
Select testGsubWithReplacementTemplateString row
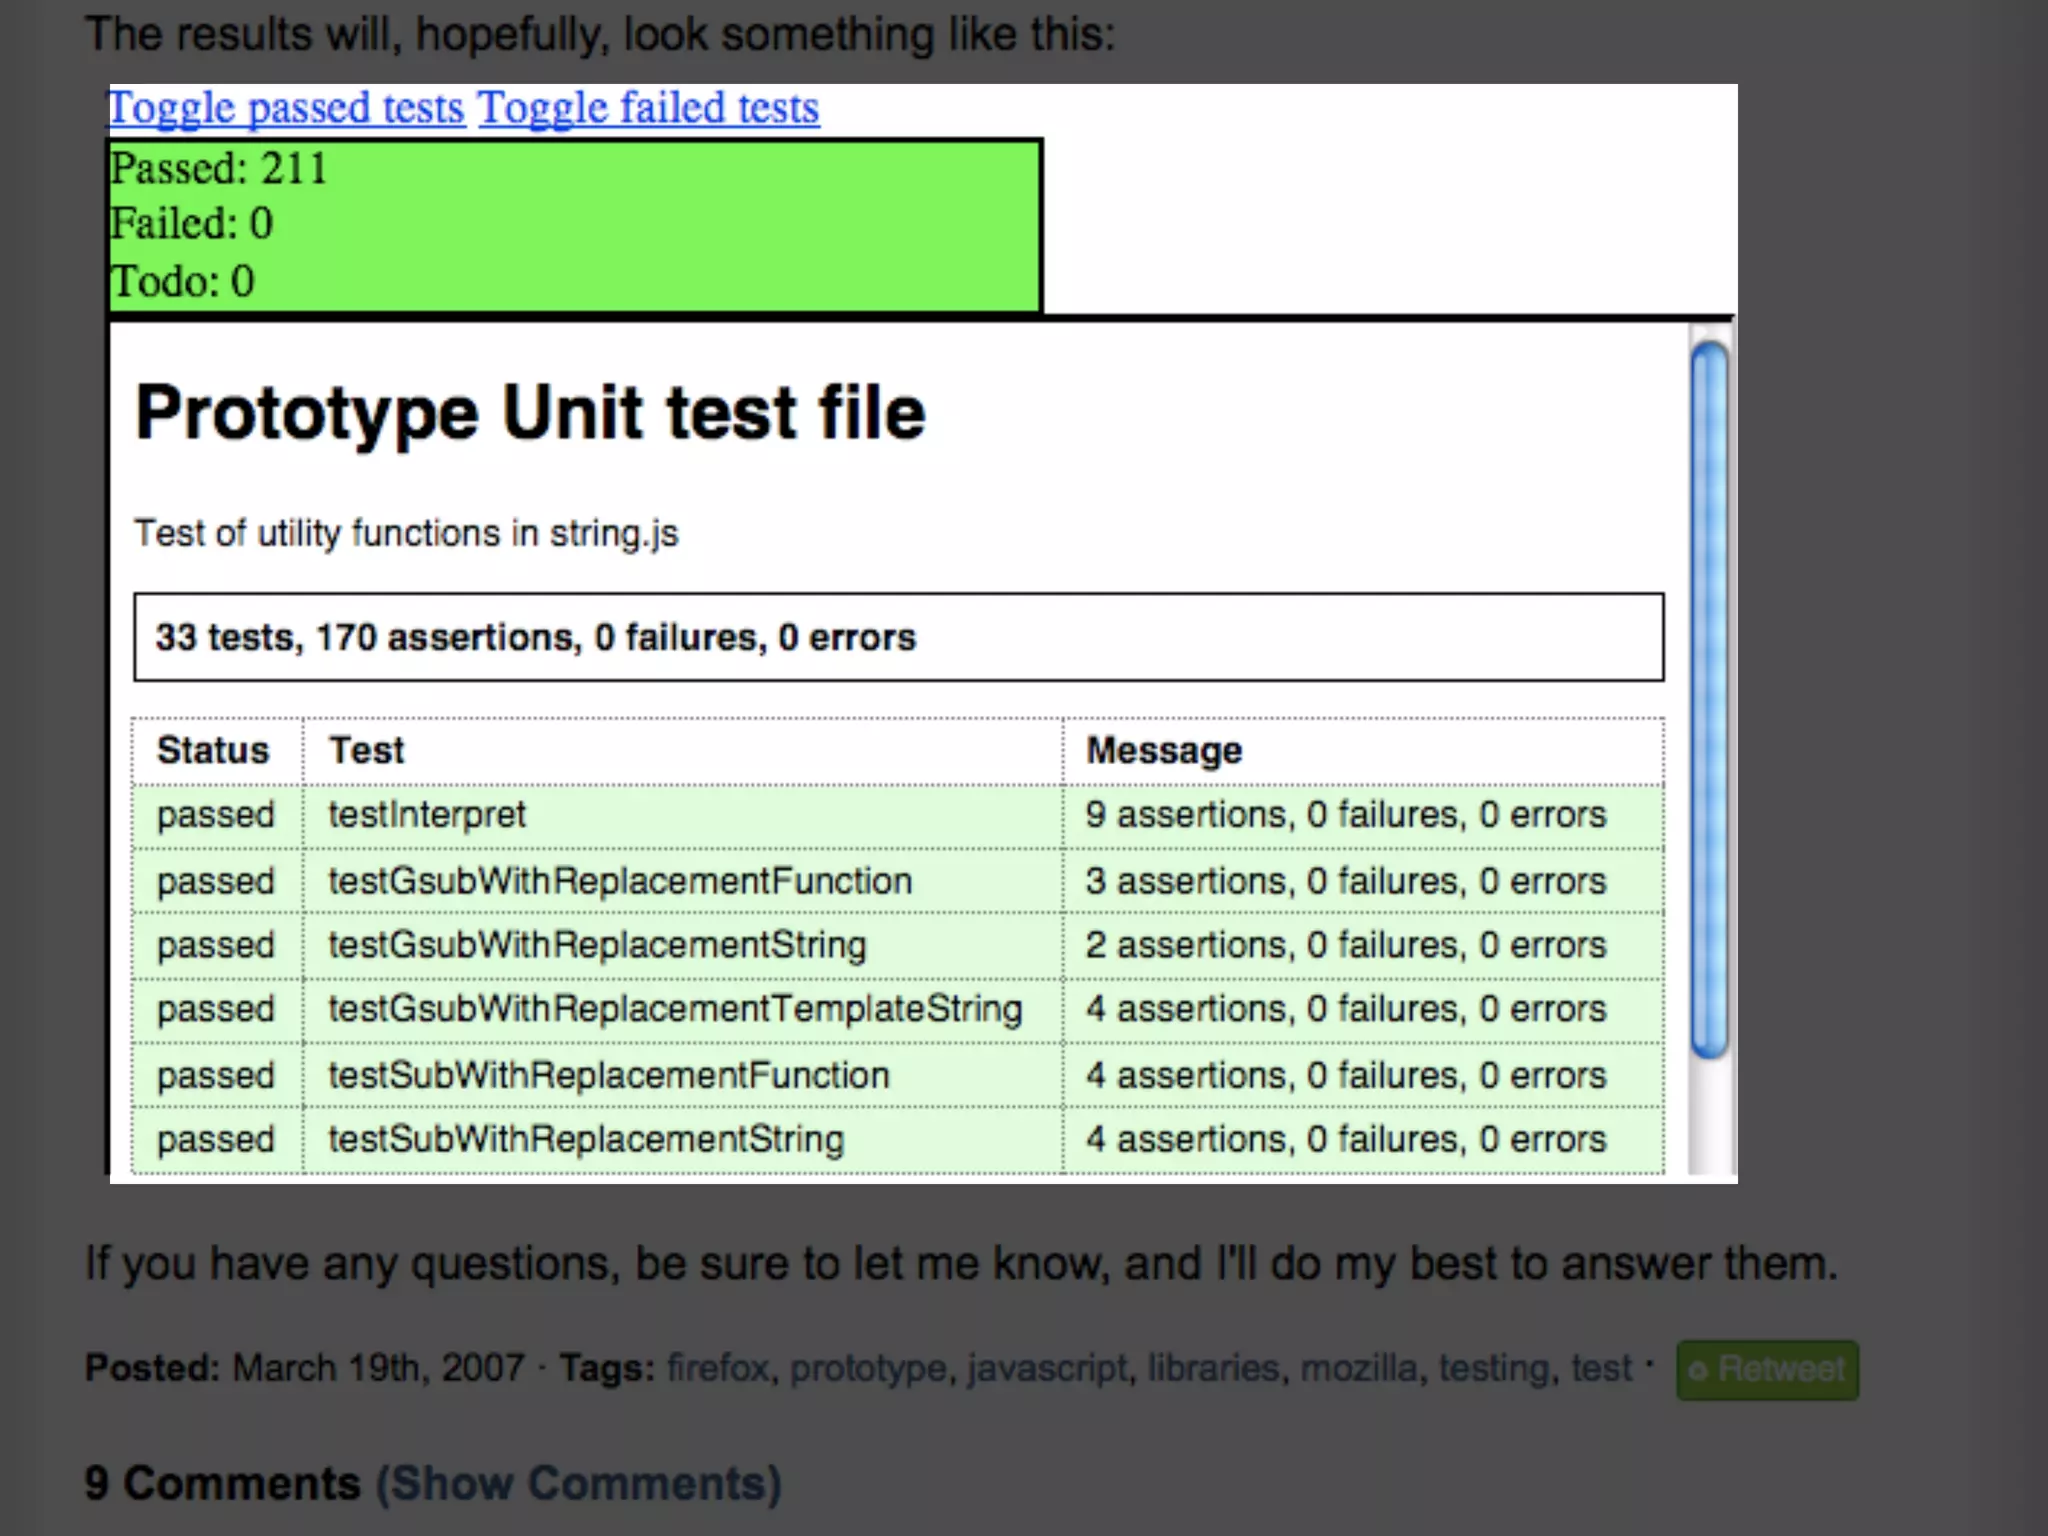675,1009
